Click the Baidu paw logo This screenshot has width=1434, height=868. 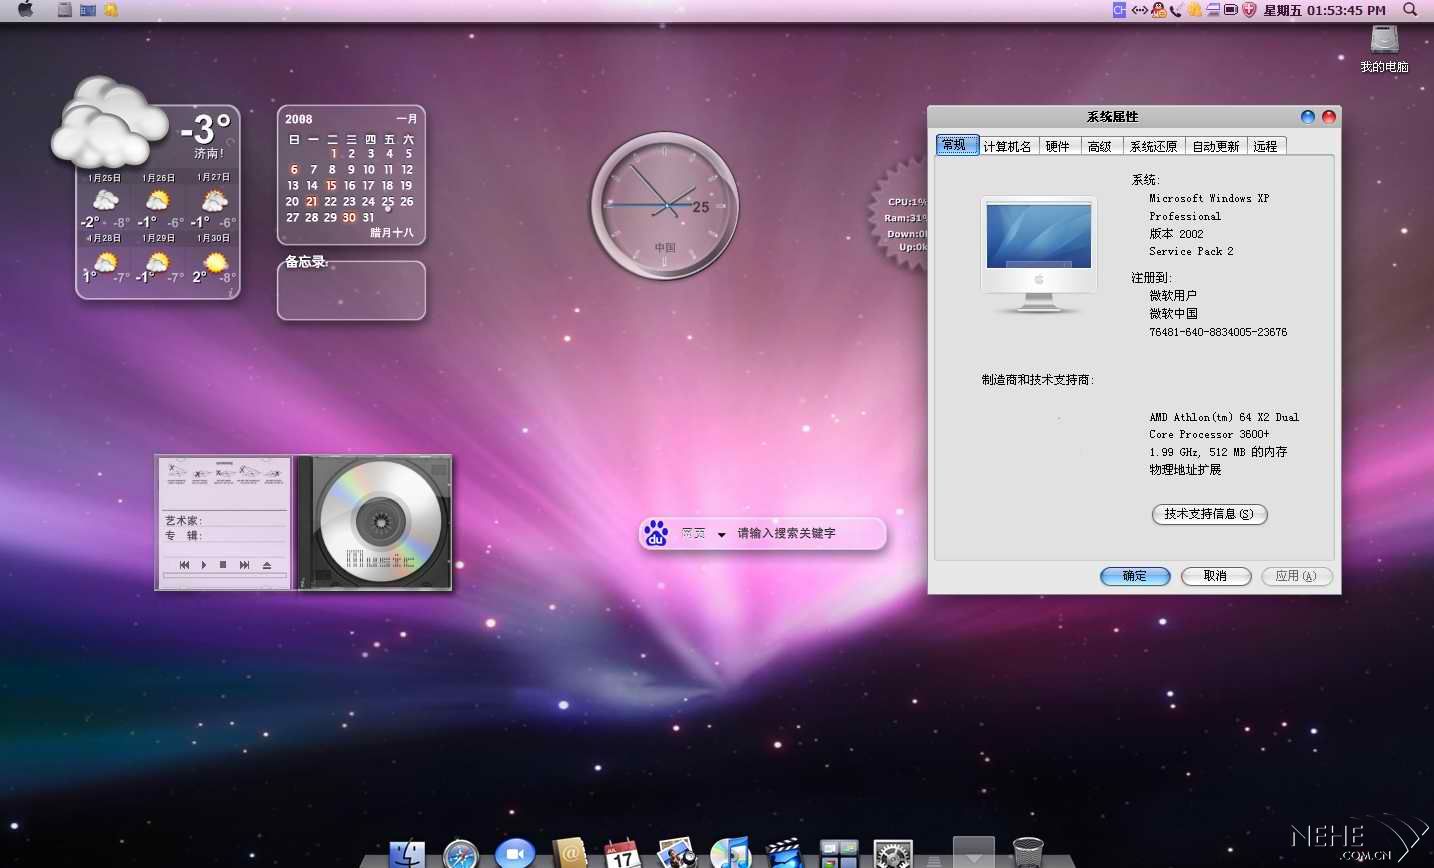pos(656,533)
